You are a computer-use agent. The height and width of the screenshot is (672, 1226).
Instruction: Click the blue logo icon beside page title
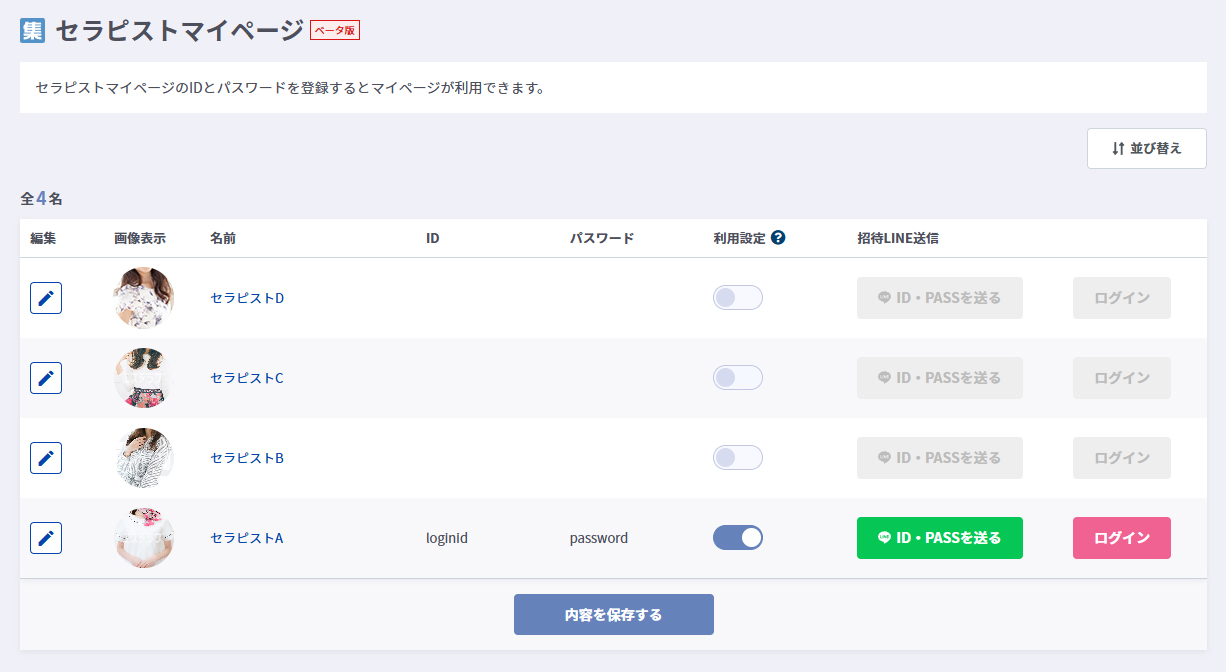[x=33, y=30]
